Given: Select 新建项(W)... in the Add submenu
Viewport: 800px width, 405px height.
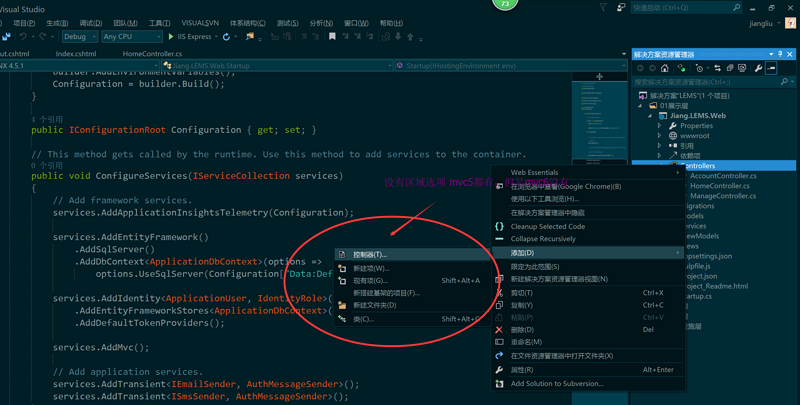Looking at the screenshot, I should (x=412, y=268).
